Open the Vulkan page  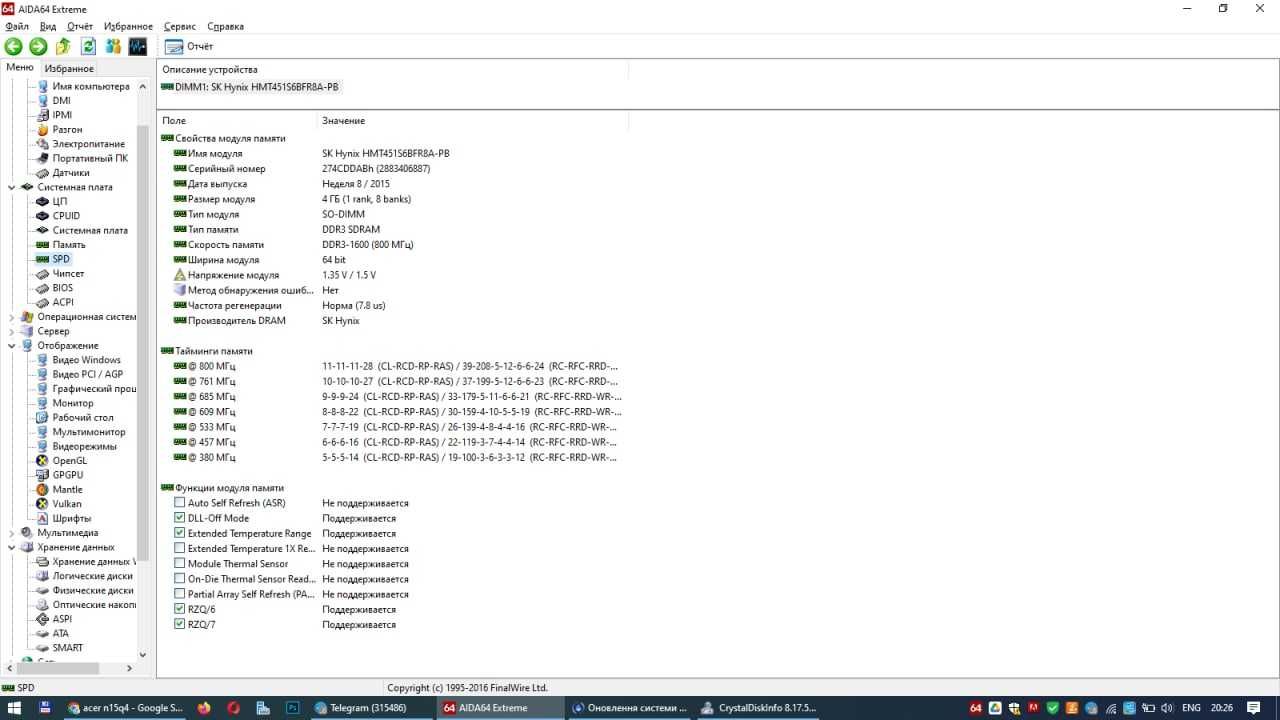coord(67,504)
